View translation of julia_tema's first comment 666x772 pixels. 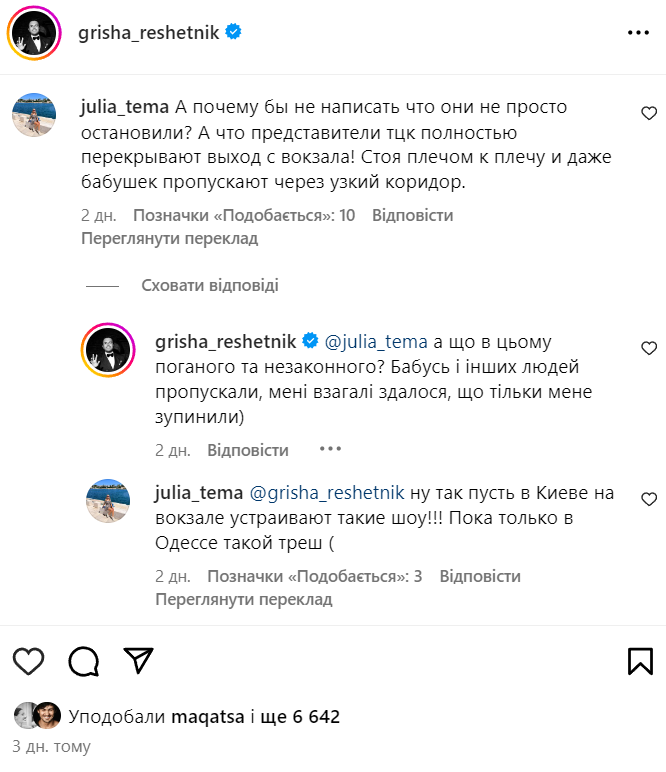[x=169, y=239]
